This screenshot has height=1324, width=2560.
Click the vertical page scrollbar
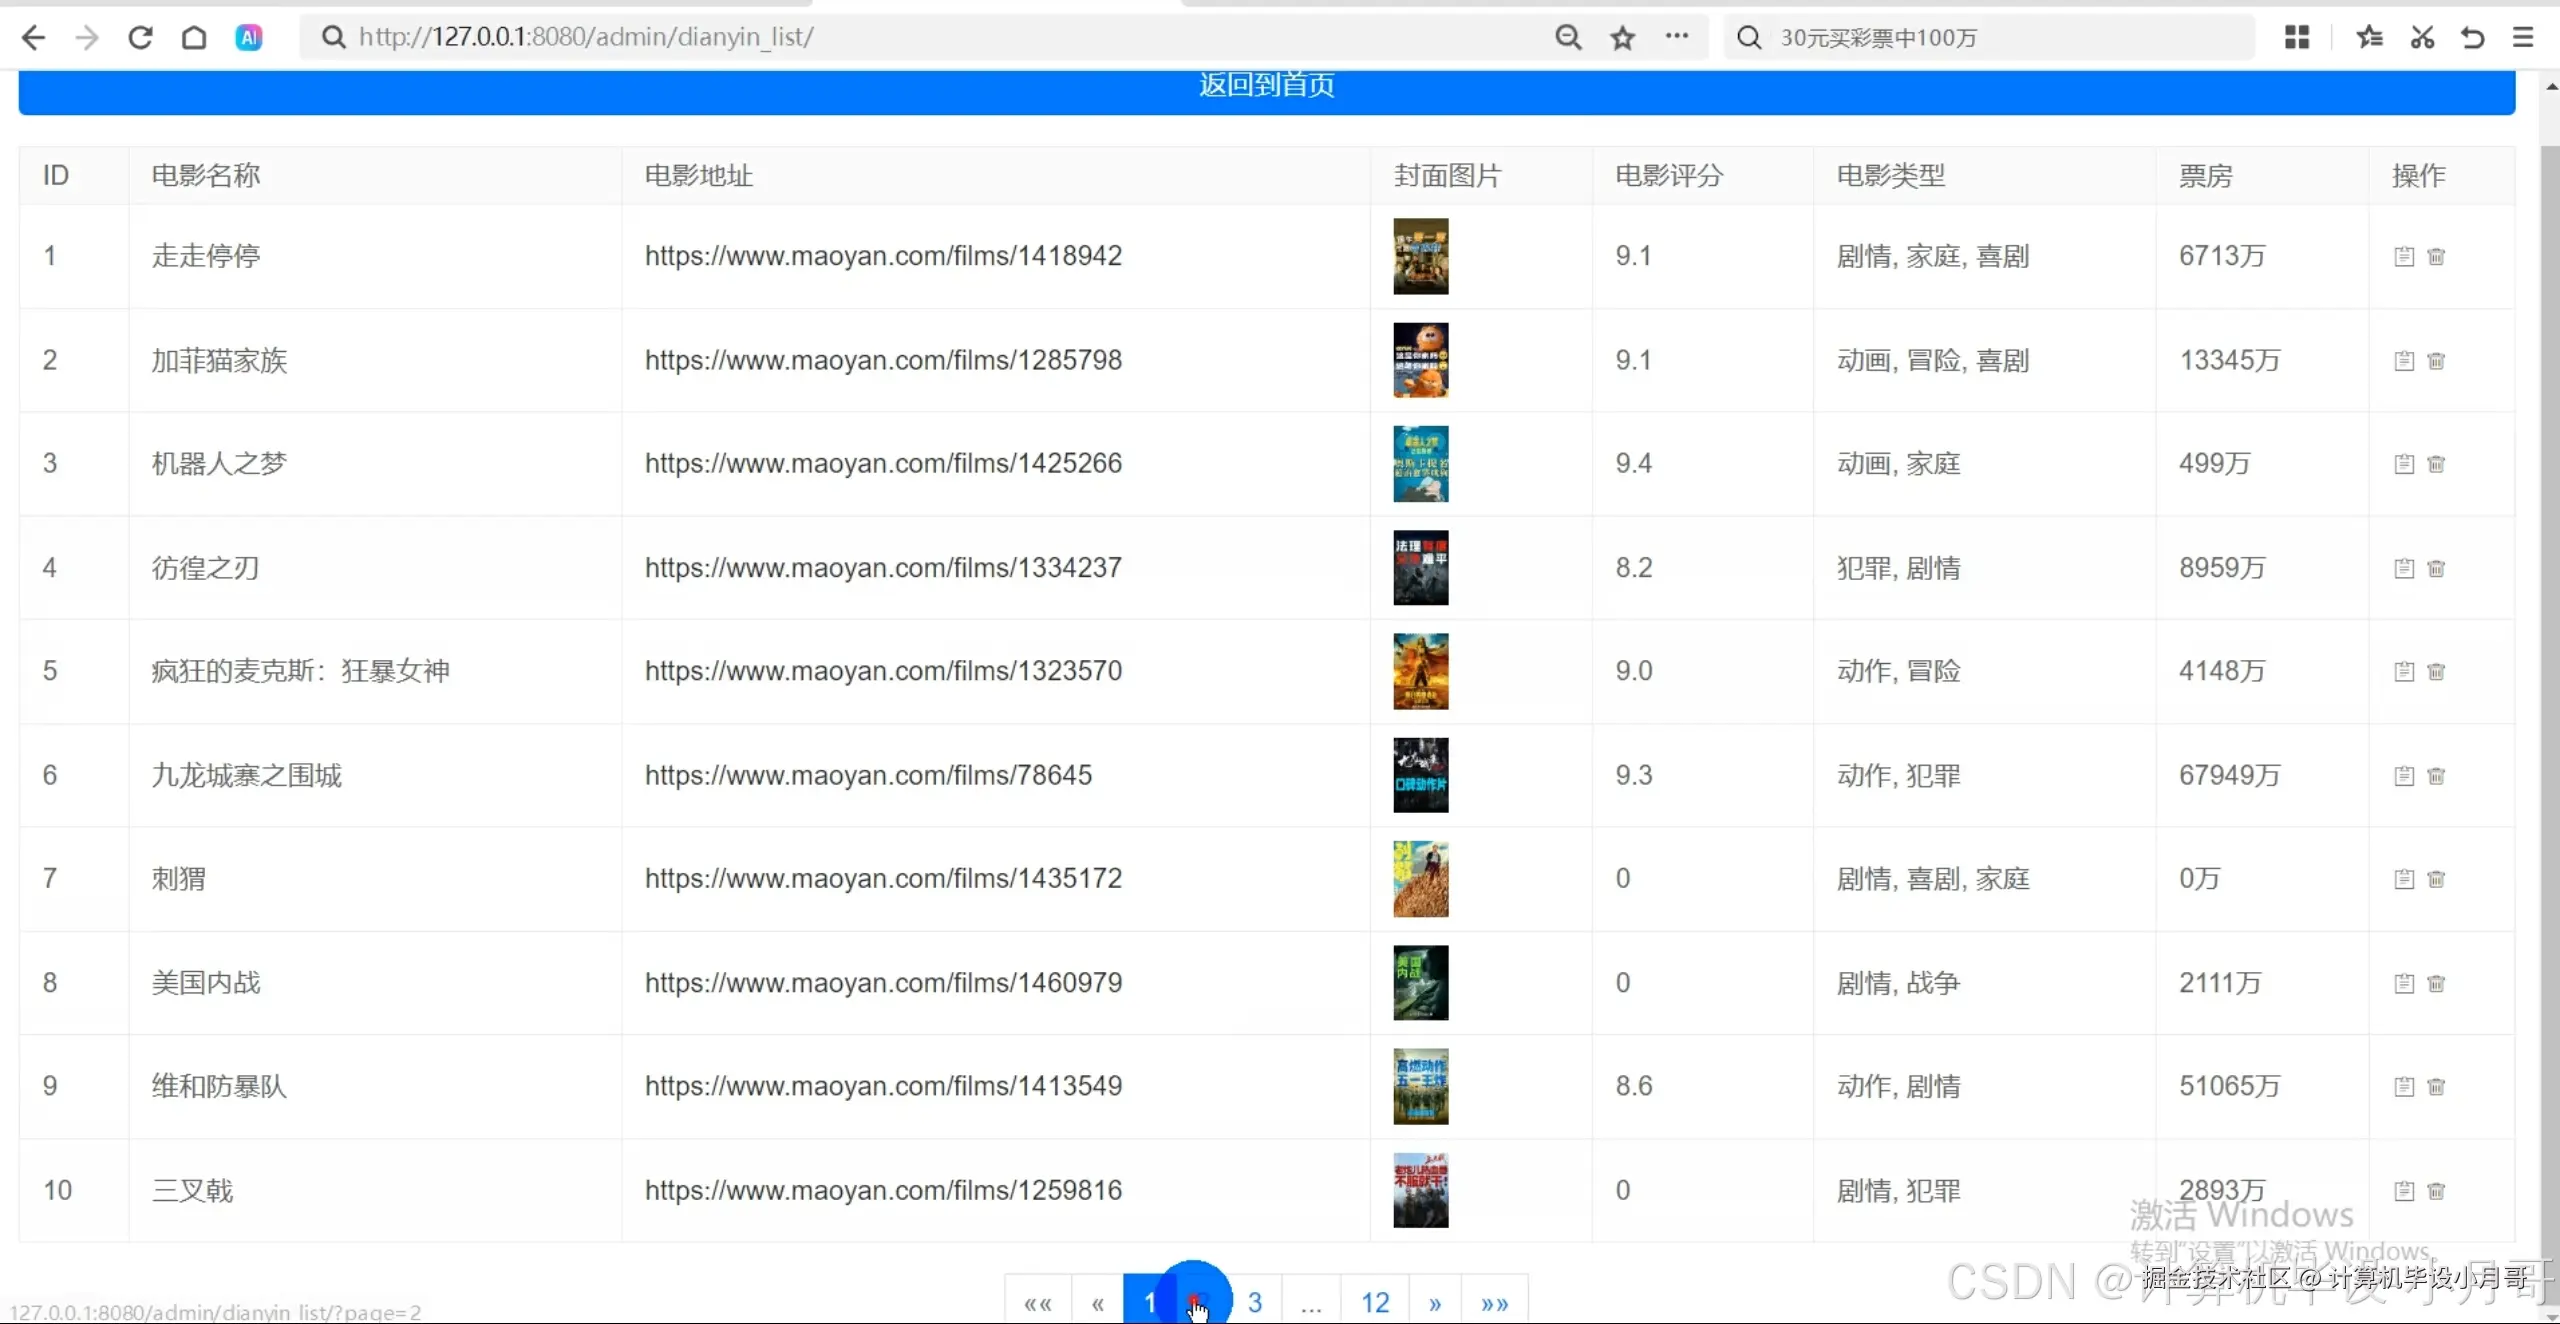(x=2550, y=700)
